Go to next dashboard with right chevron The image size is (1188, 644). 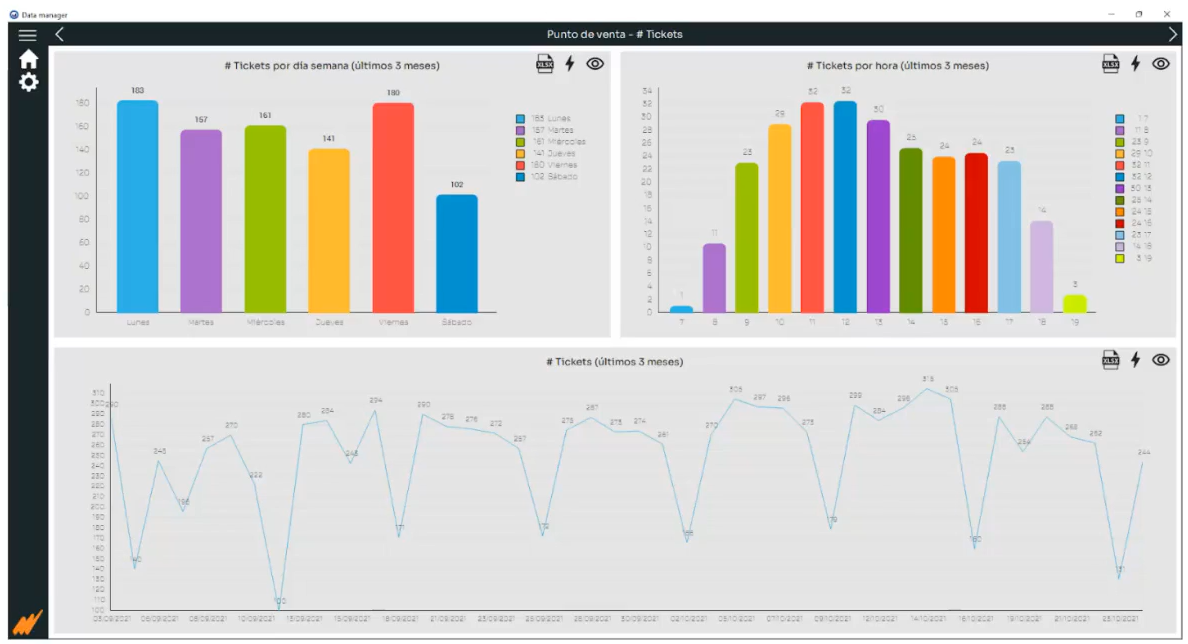(x=1173, y=35)
